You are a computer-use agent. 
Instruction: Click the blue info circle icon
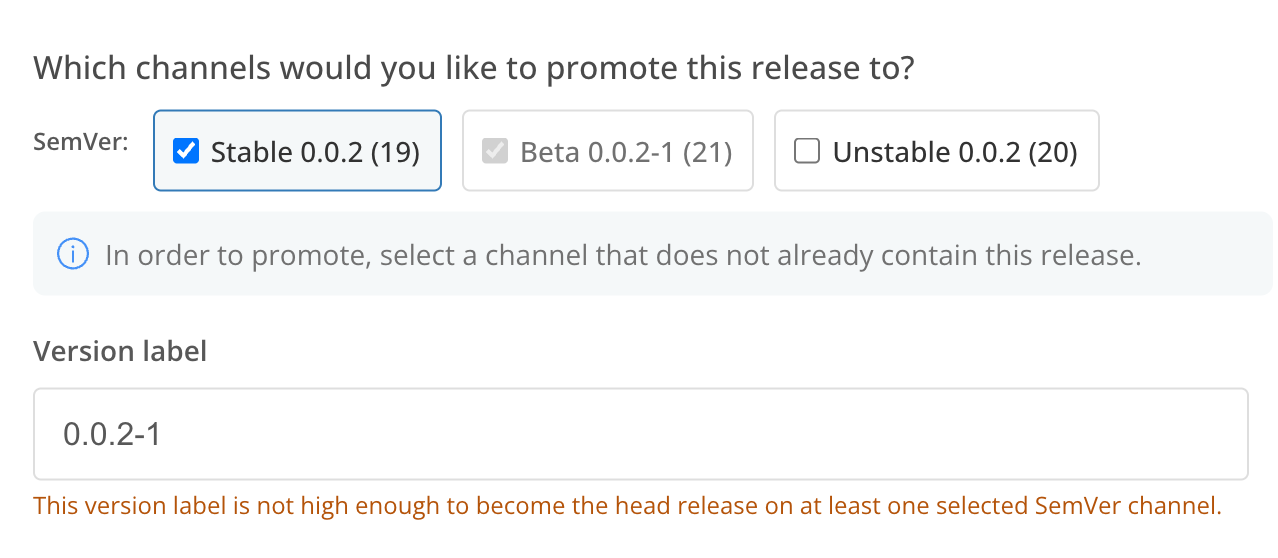(x=74, y=254)
